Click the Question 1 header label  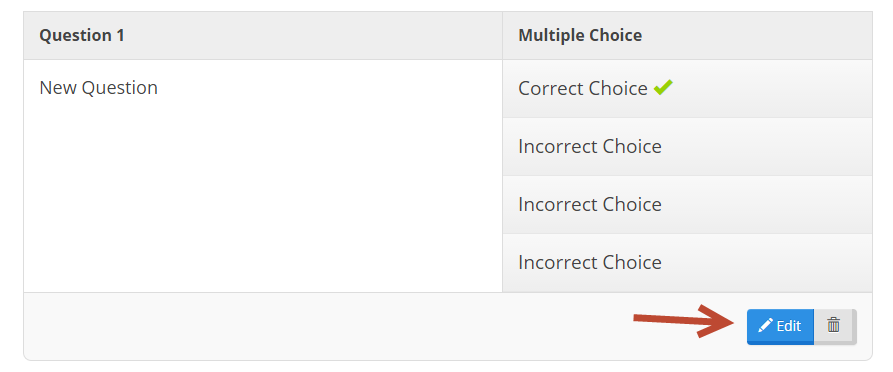click(82, 35)
